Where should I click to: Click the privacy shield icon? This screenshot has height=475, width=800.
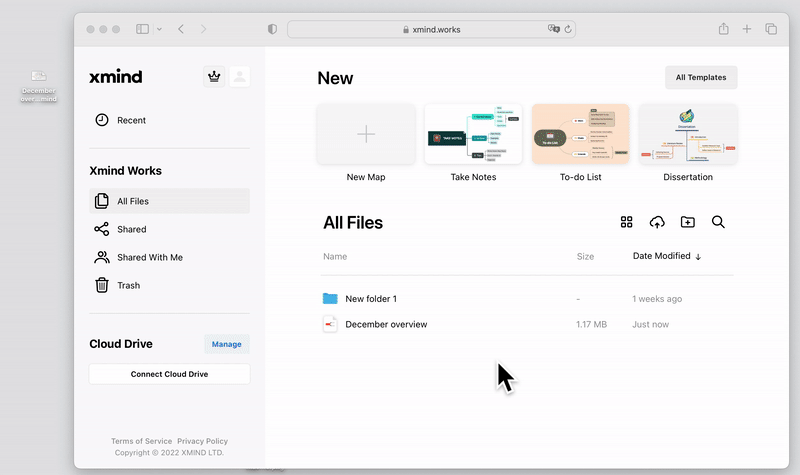click(x=272, y=29)
